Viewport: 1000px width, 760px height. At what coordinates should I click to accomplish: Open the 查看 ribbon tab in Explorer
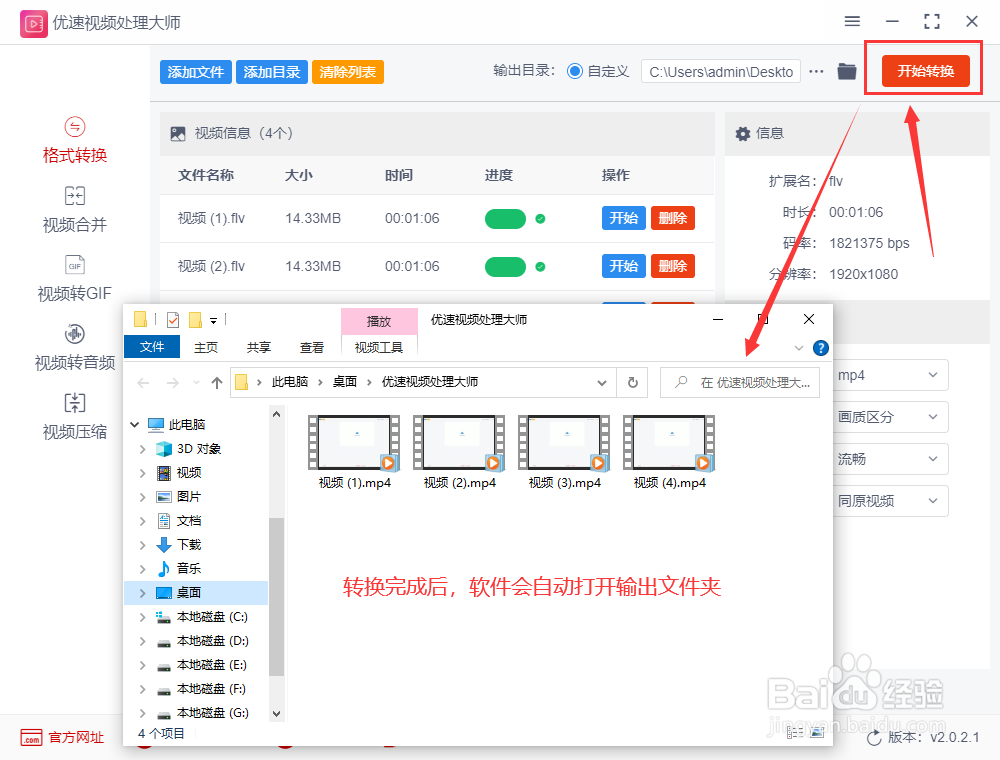[x=312, y=347]
